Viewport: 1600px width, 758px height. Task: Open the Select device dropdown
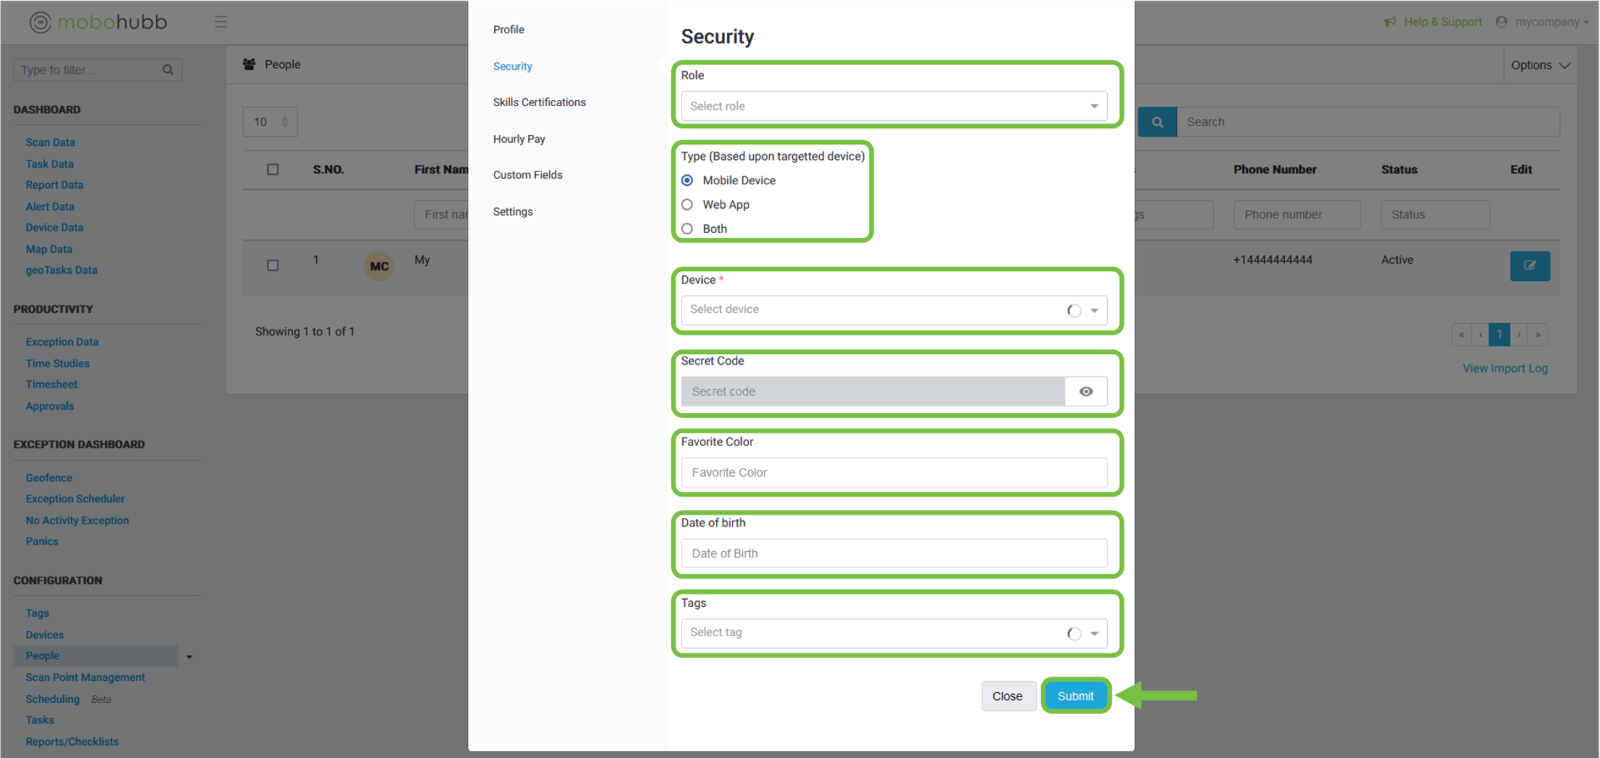click(x=893, y=310)
